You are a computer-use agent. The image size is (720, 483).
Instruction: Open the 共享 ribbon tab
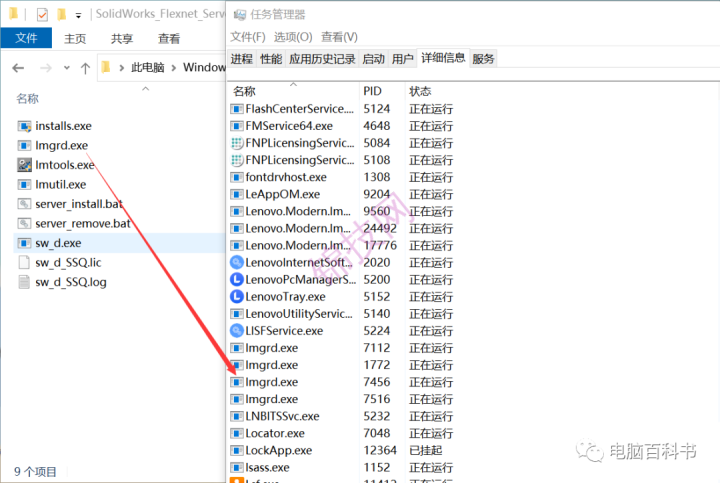pyautogui.click(x=122, y=39)
